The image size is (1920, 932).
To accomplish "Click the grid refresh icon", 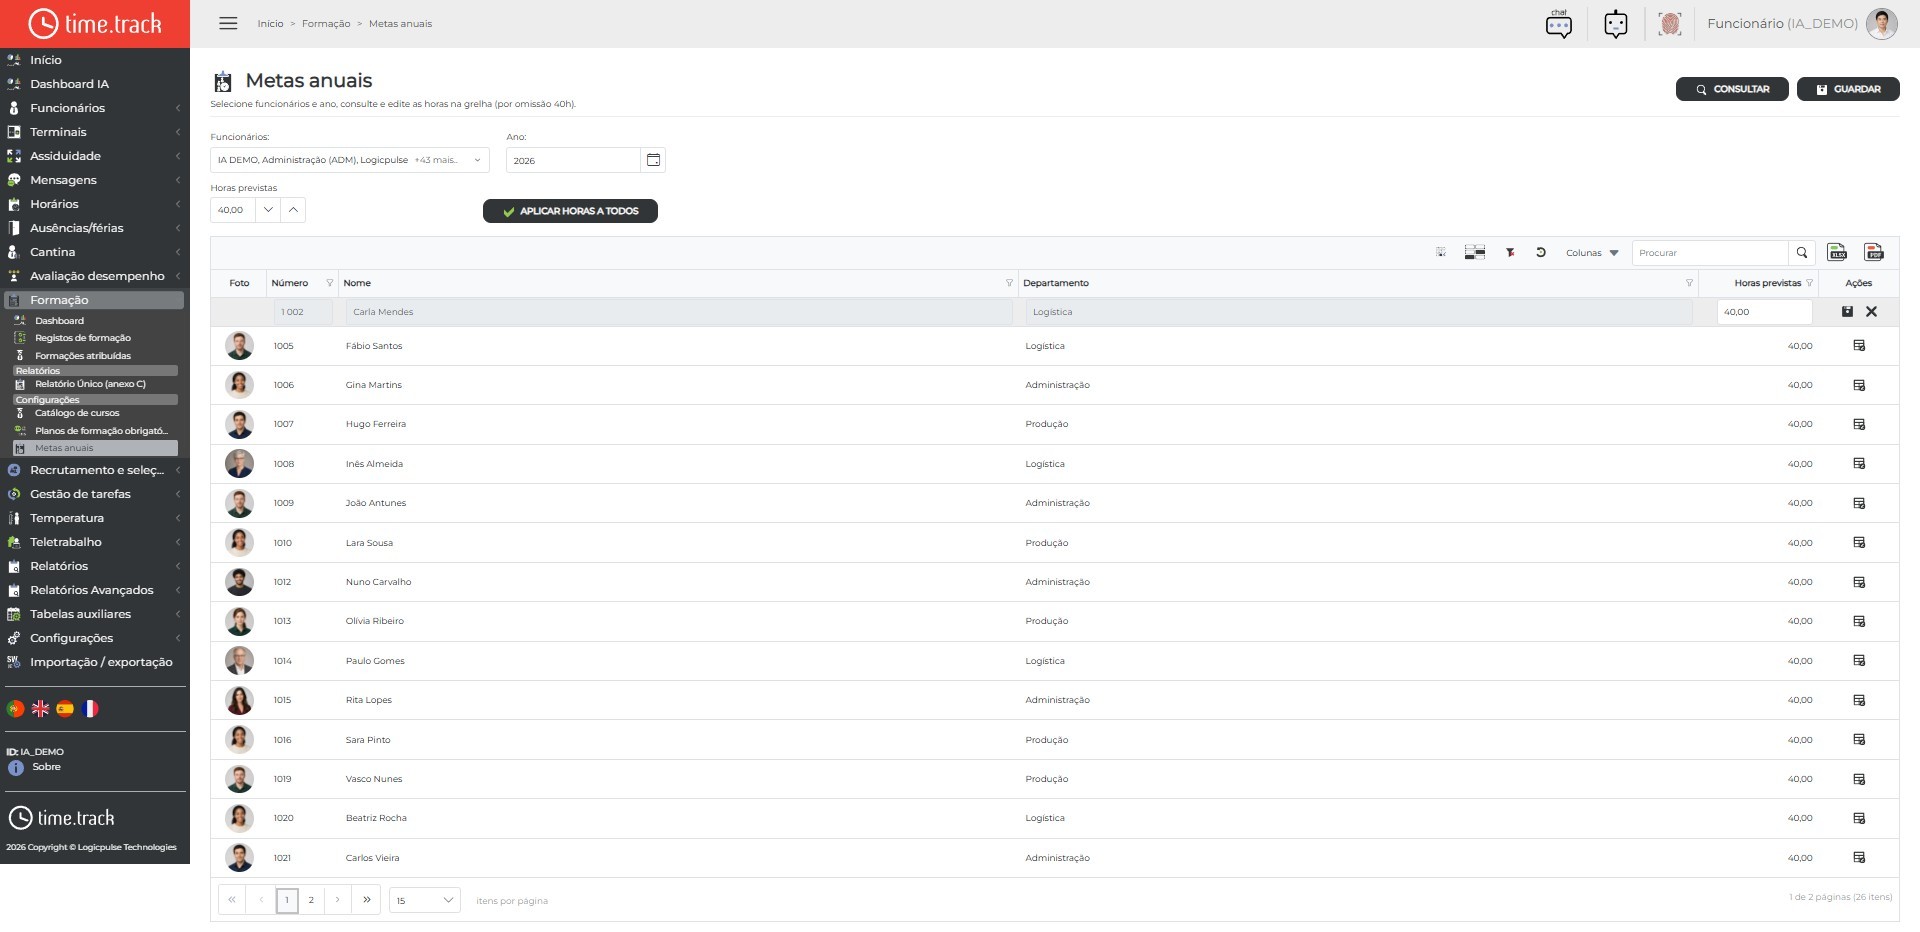I will [x=1541, y=253].
